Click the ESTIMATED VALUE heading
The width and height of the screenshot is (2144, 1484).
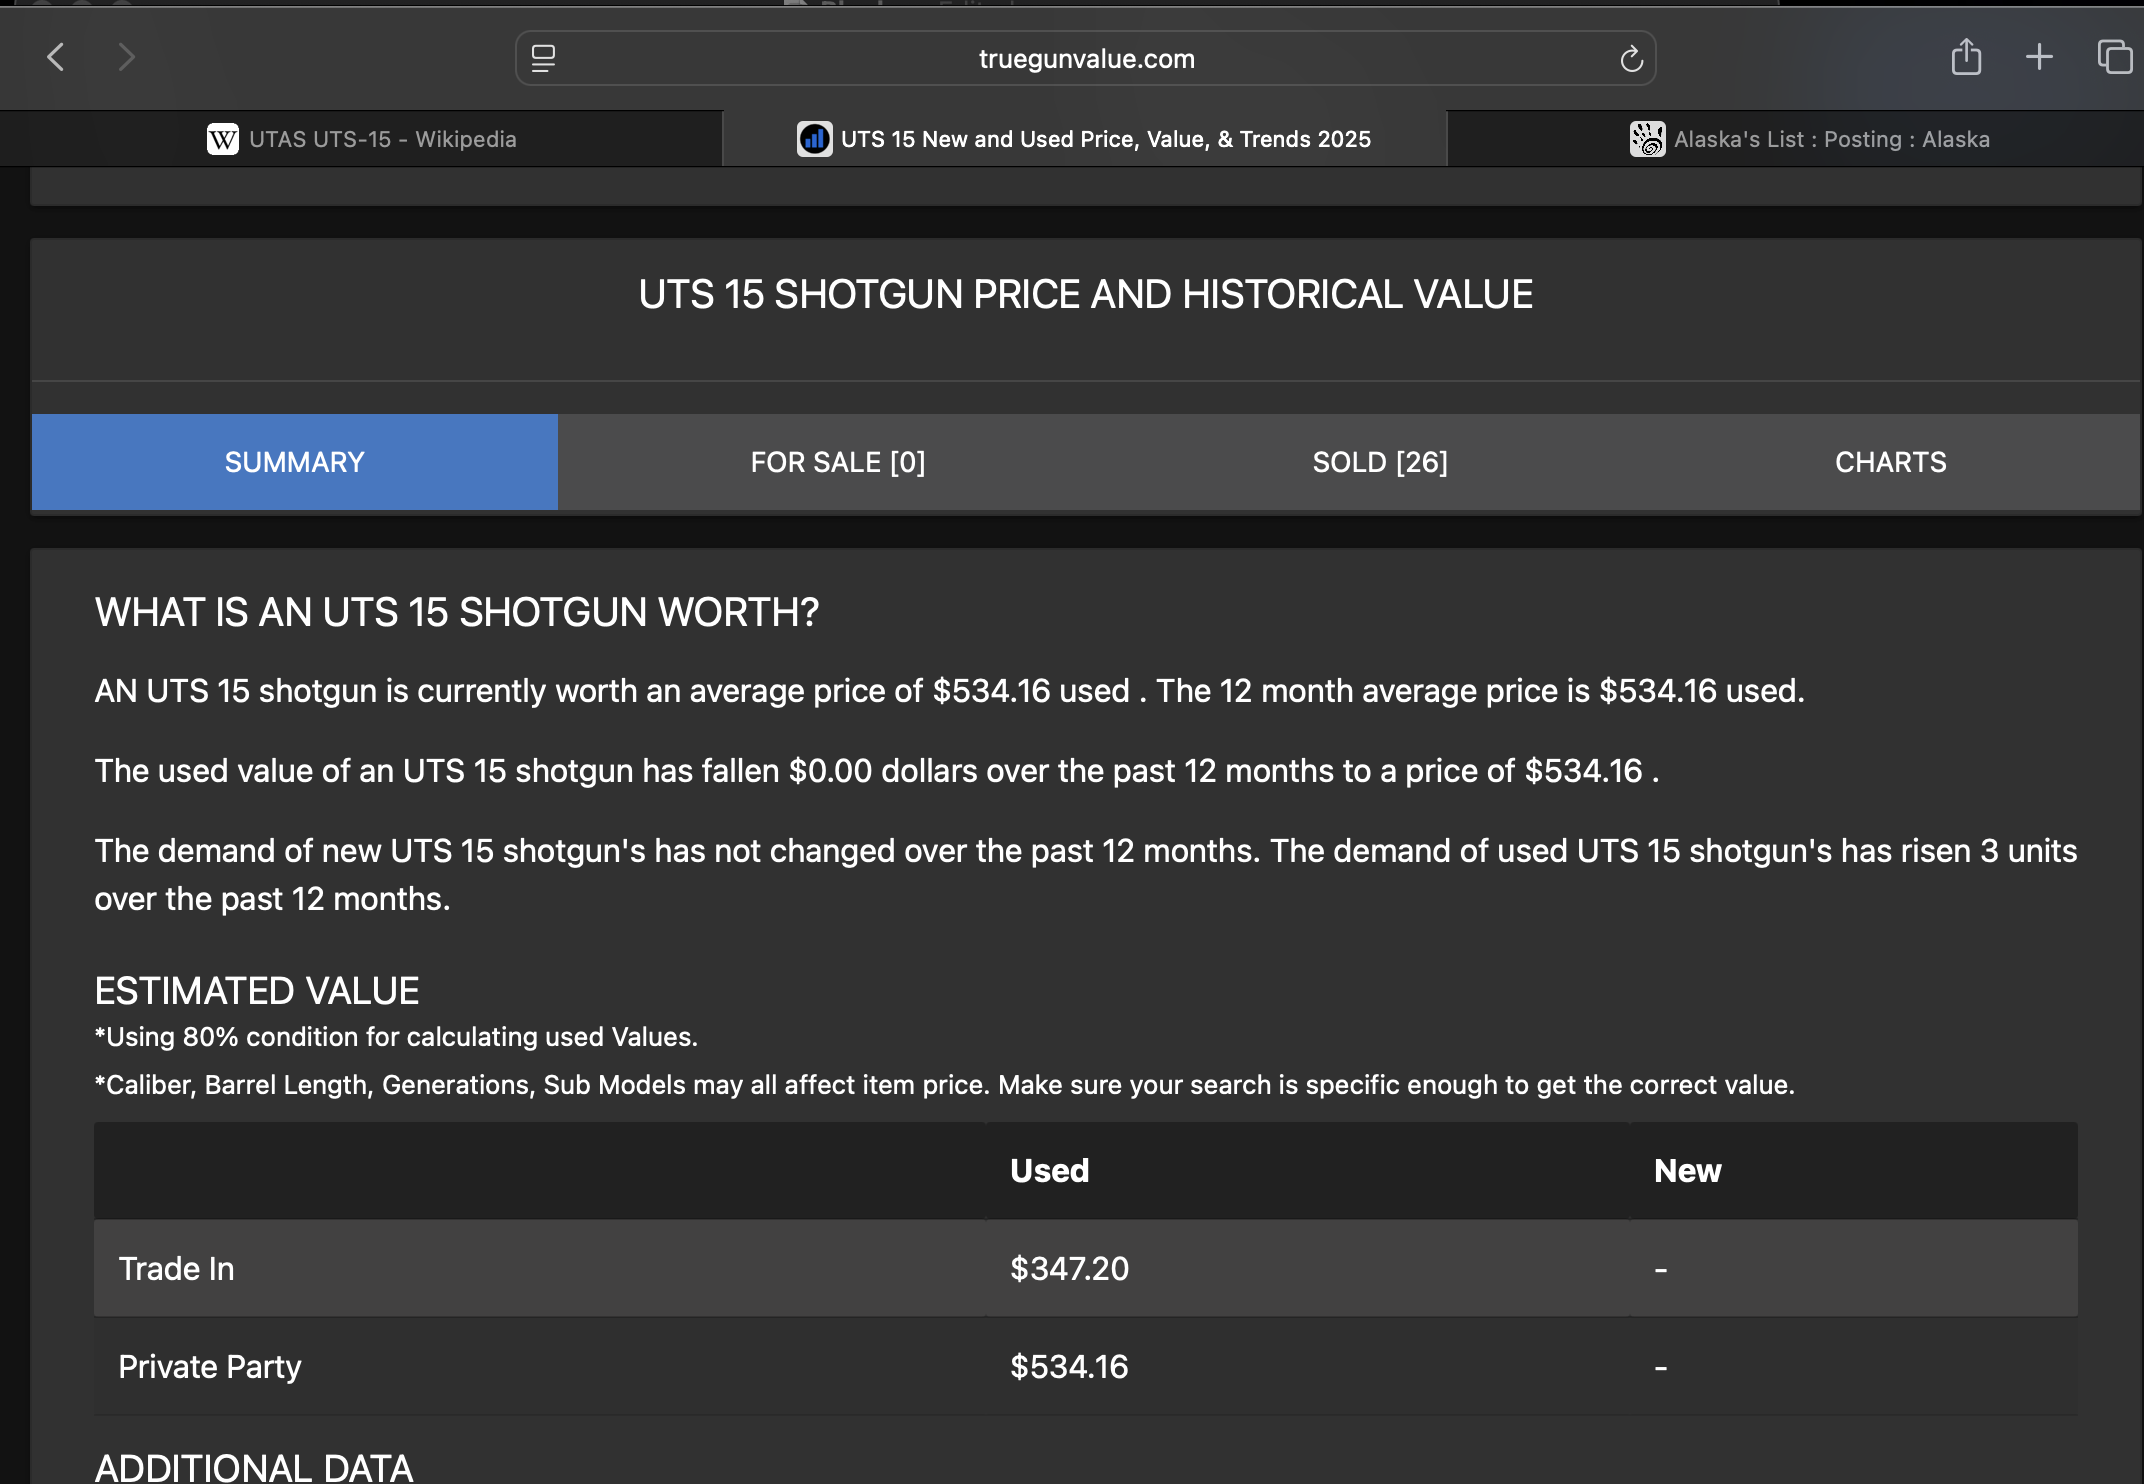(x=257, y=991)
